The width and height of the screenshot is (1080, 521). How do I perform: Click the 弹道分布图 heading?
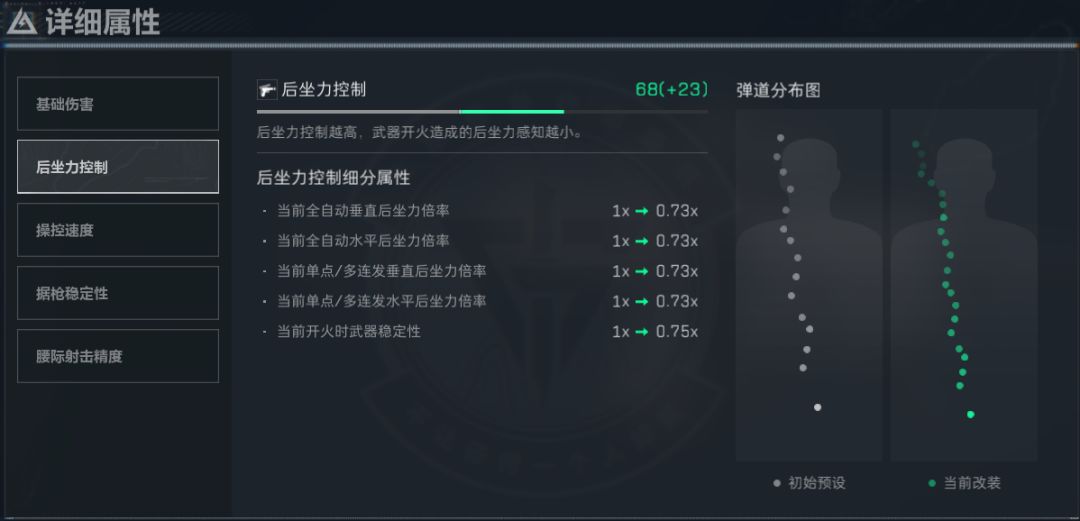[x=778, y=90]
